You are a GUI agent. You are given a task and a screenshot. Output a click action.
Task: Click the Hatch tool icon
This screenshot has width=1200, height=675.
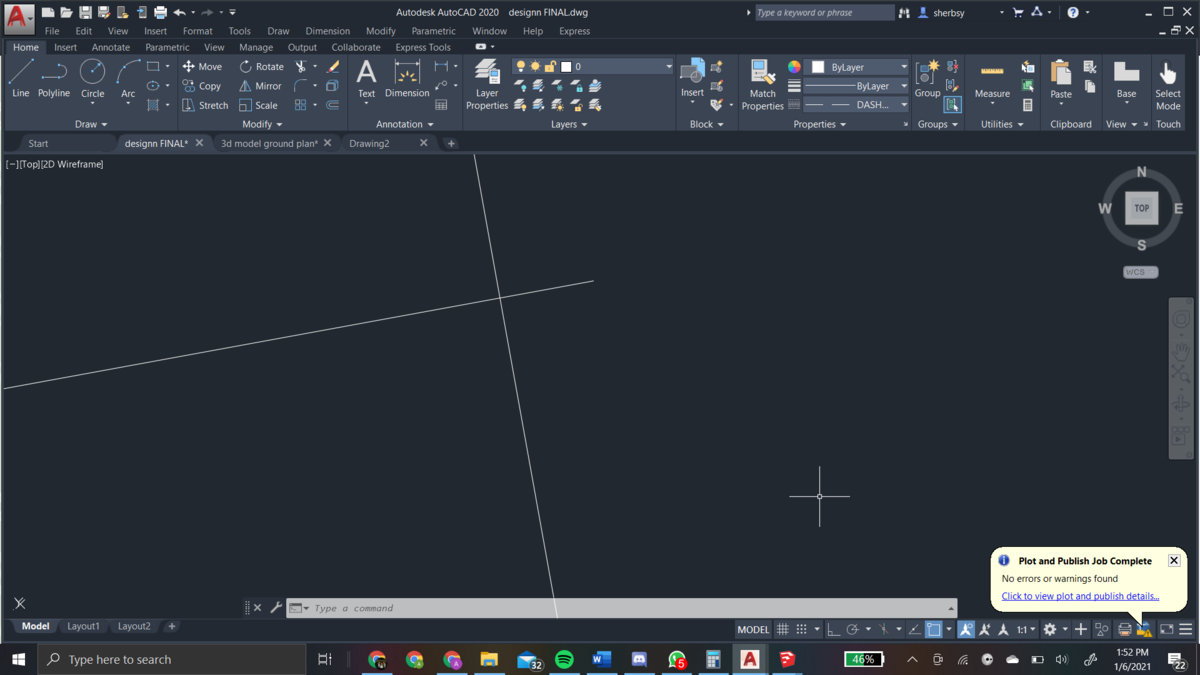(153, 105)
